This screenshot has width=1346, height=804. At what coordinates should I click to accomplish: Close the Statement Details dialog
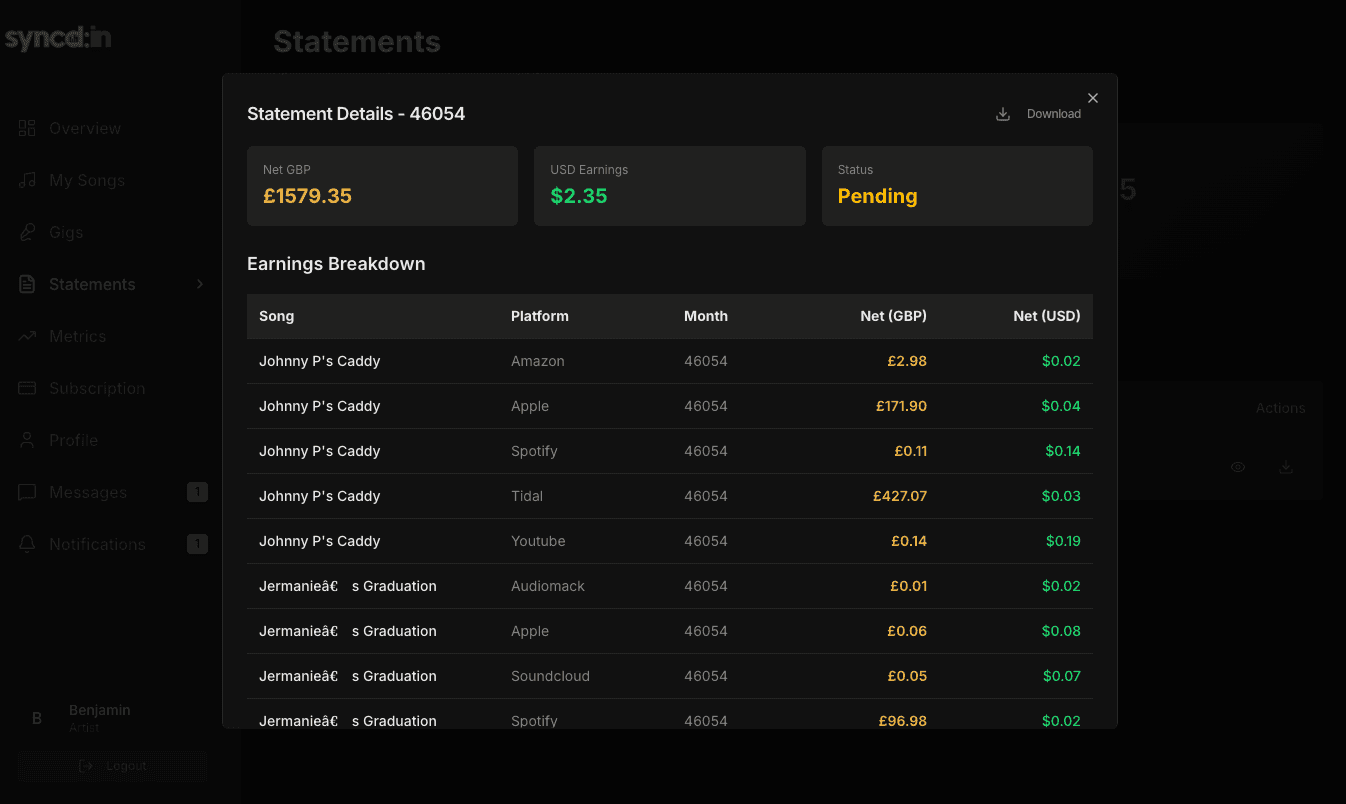click(x=1093, y=98)
